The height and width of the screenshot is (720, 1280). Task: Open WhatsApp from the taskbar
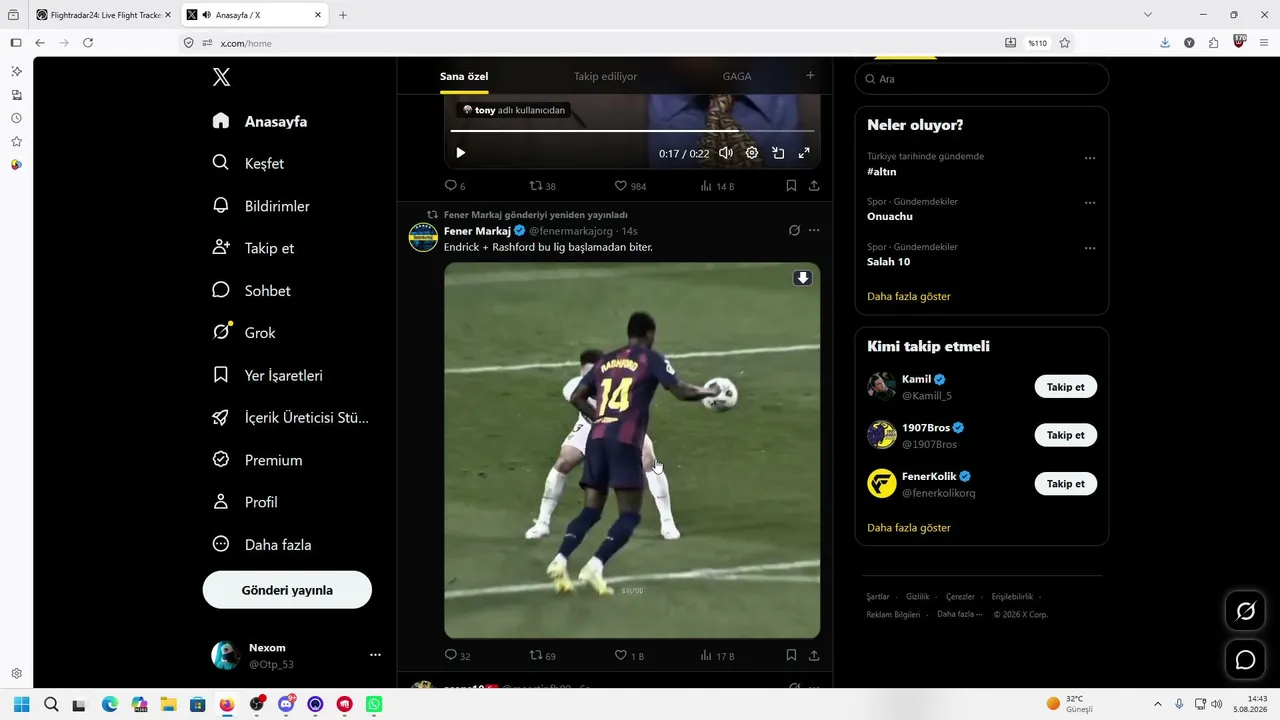click(374, 704)
